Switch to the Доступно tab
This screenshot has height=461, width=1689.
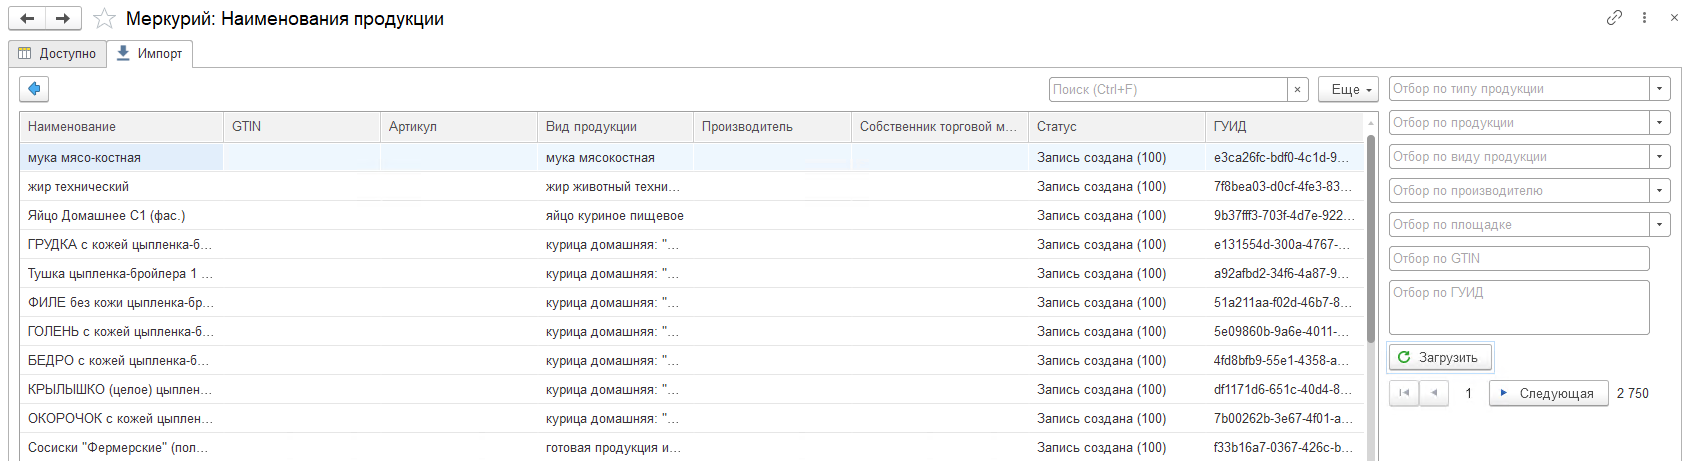click(x=57, y=54)
